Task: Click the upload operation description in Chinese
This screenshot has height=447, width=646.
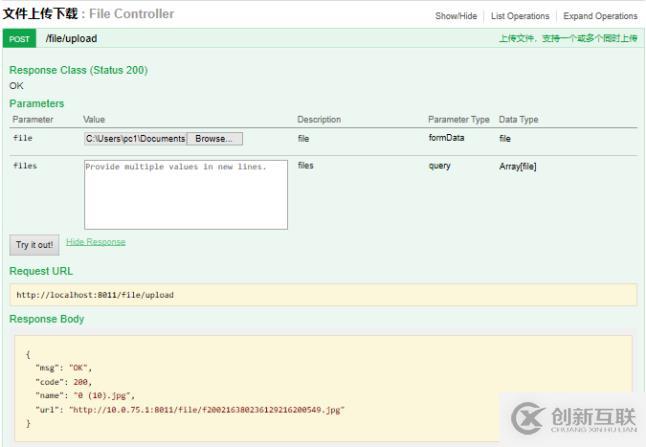Action: [568, 39]
